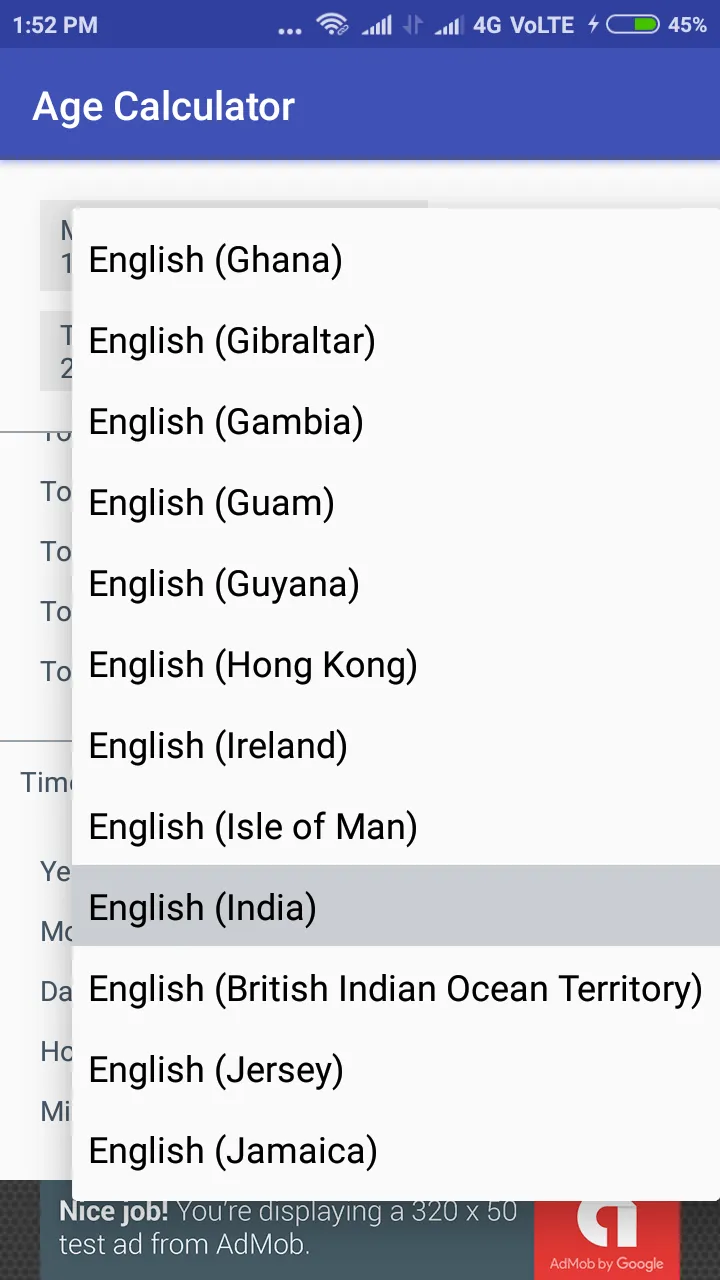
Task: Tap the three-dots status bar icon
Action: (x=290, y=30)
